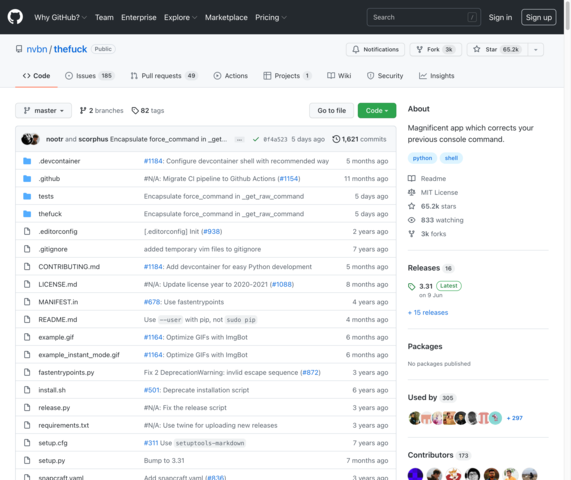Click the python topic tag

click(x=422, y=158)
